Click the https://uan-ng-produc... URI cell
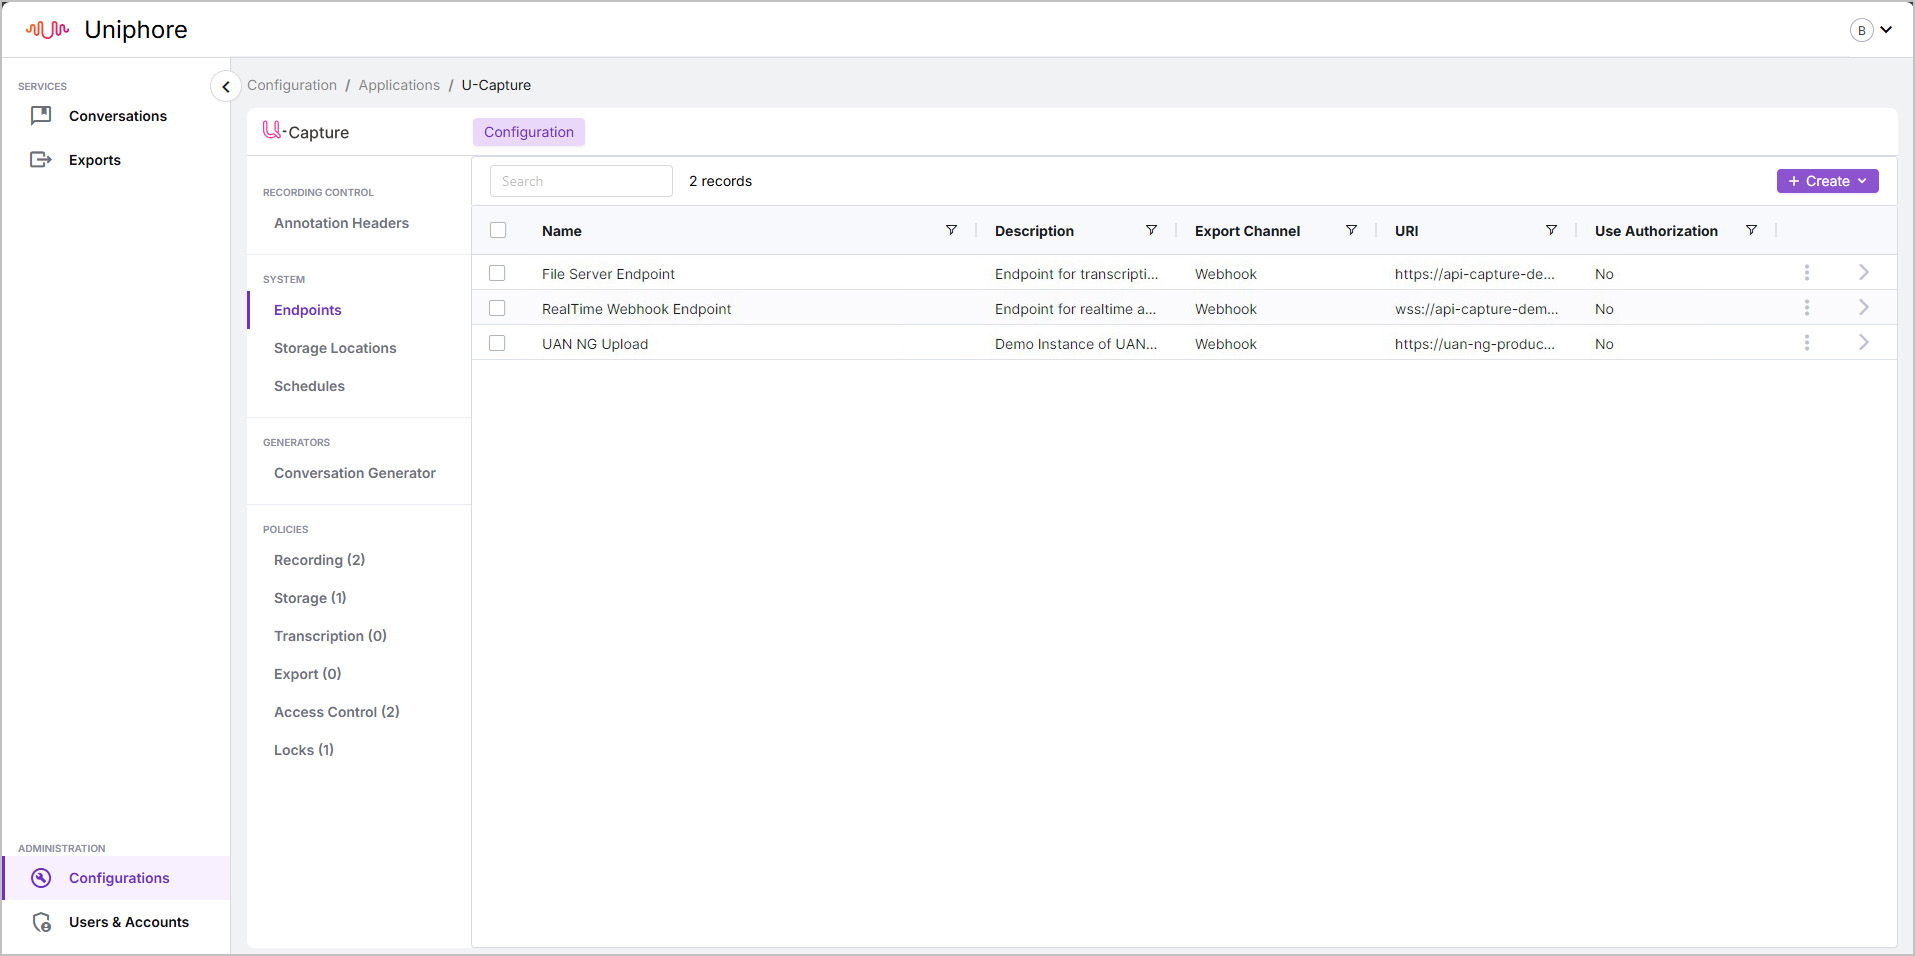1915x956 pixels. pos(1475,344)
